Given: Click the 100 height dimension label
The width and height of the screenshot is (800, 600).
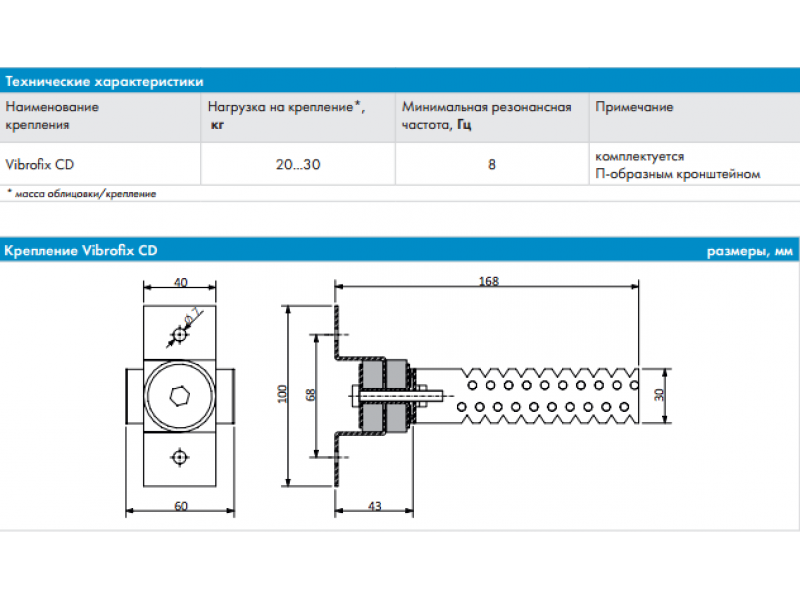Looking at the screenshot, I should click(x=283, y=394).
